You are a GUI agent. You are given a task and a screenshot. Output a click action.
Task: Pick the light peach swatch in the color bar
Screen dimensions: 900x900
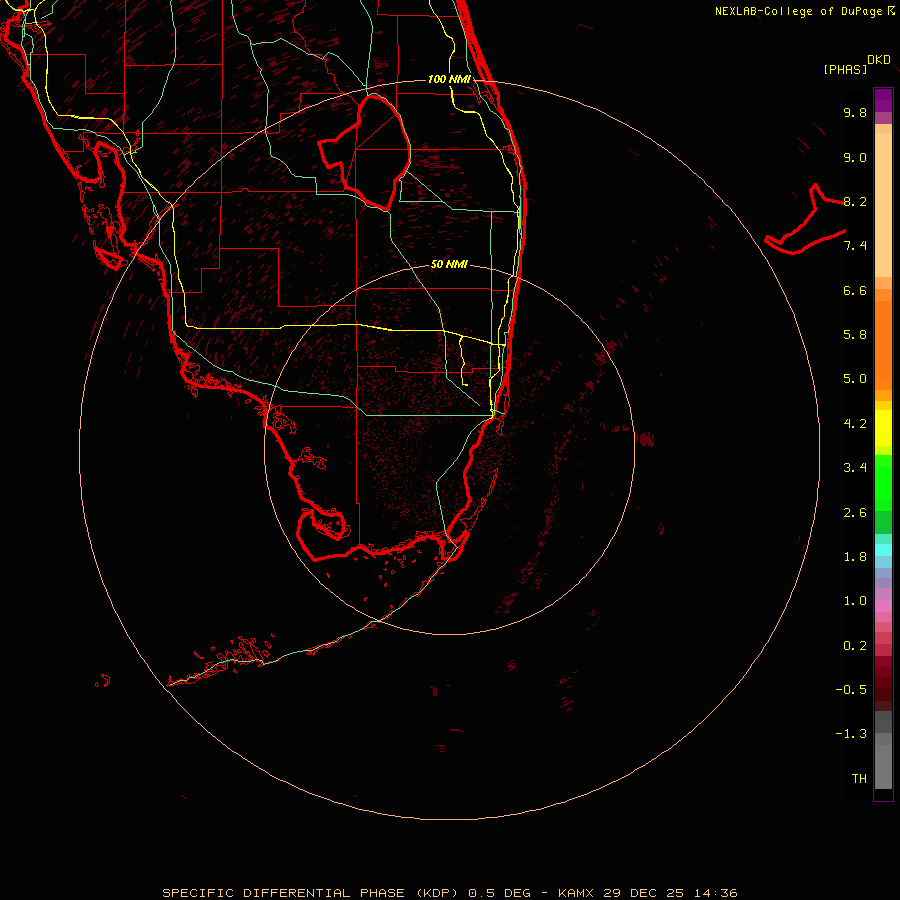(883, 205)
